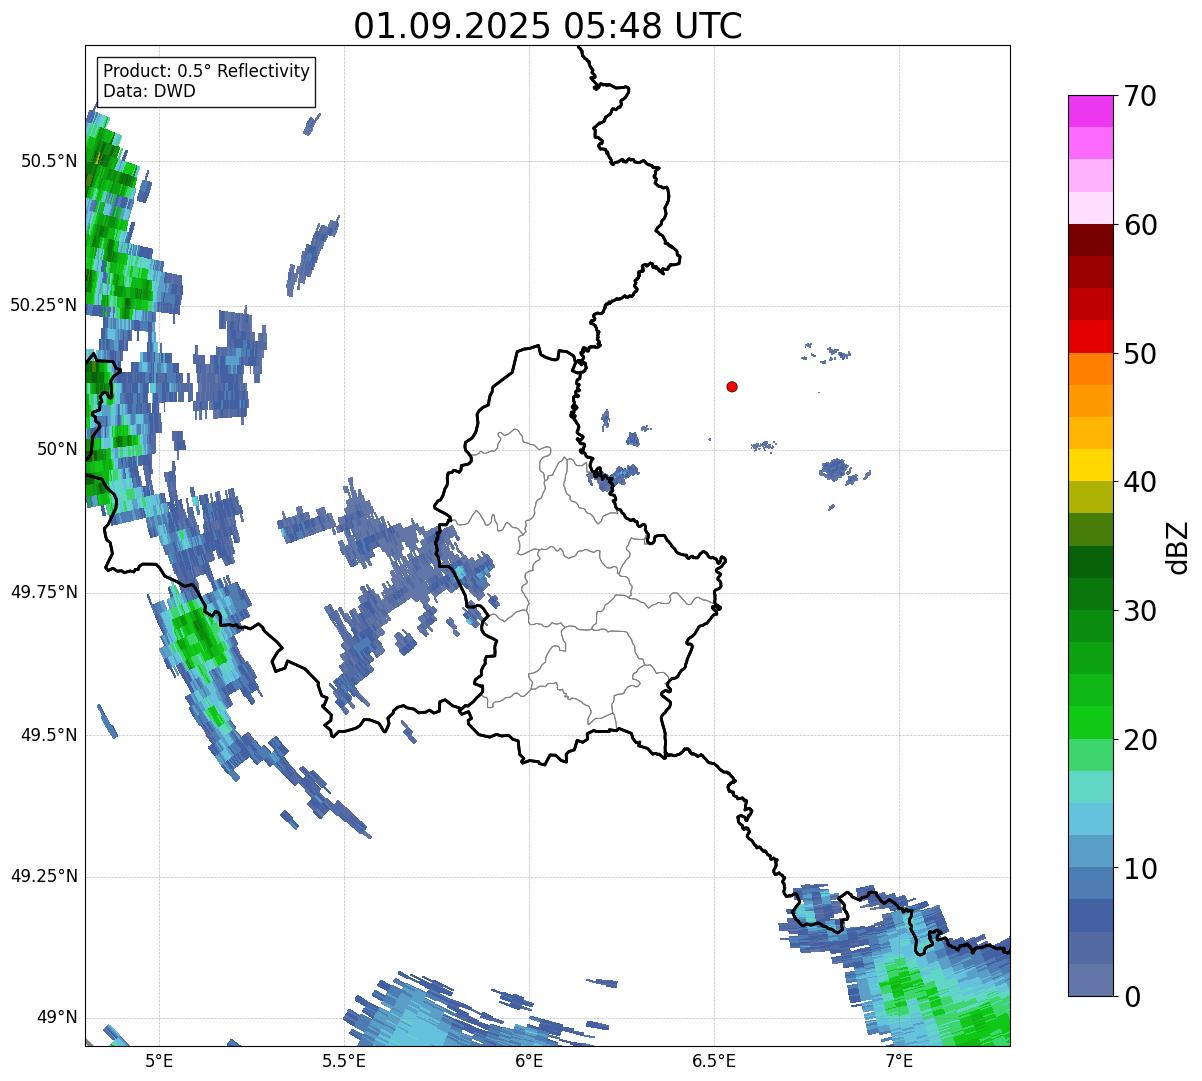The image size is (1202, 1081).
Task: Click the 50°N latitude label
Action: pyautogui.click(x=57, y=449)
